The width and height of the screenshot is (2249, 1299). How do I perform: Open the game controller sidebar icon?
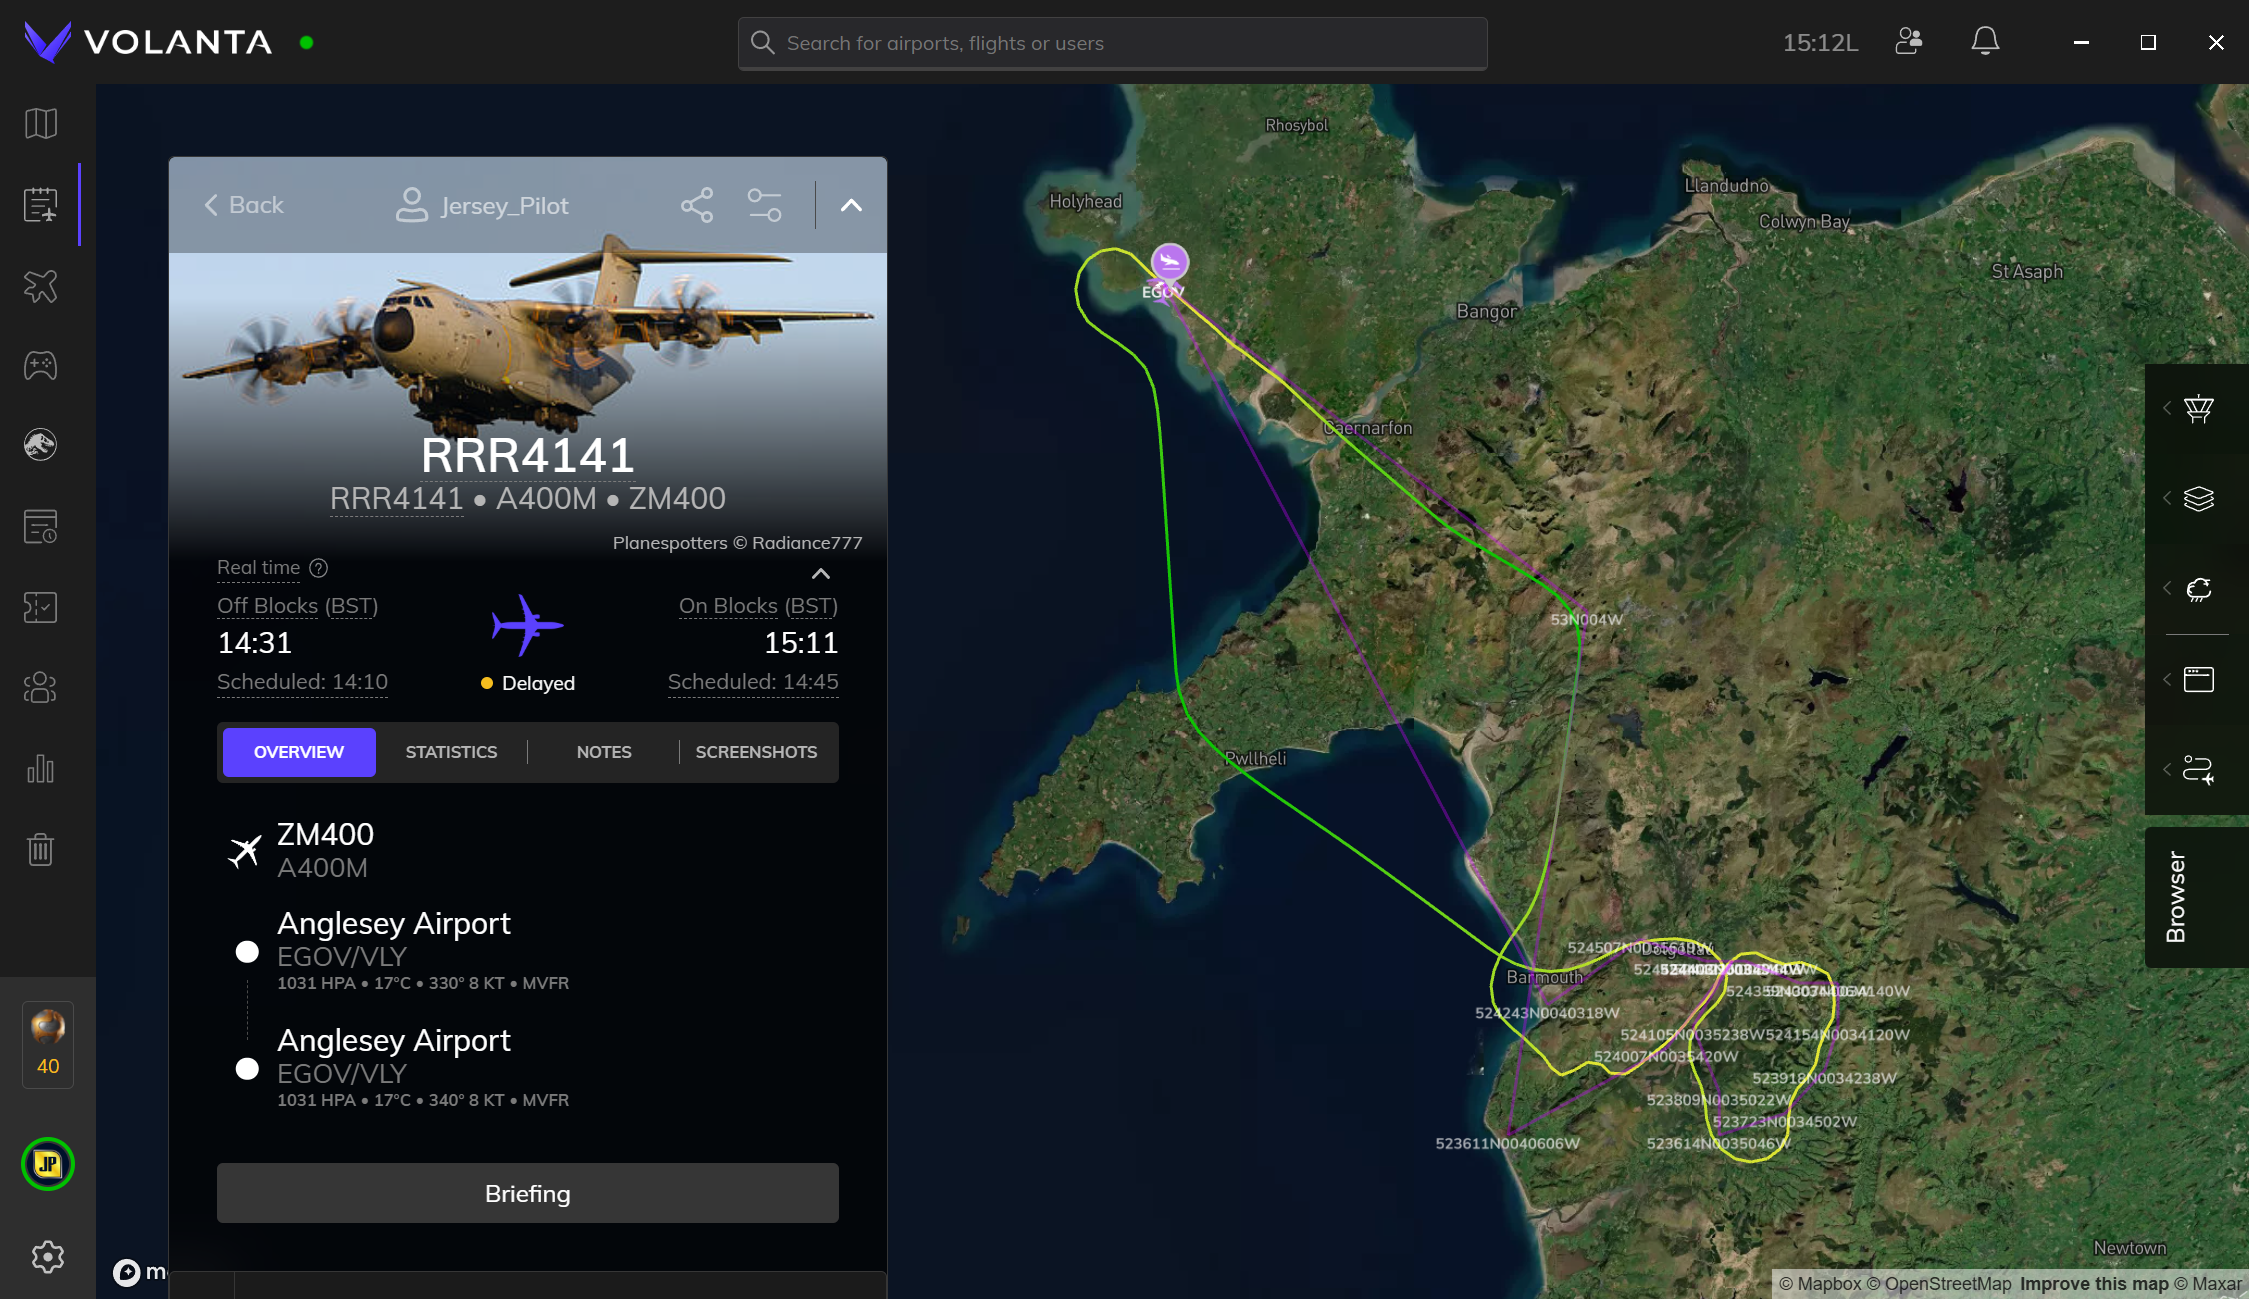[x=41, y=366]
